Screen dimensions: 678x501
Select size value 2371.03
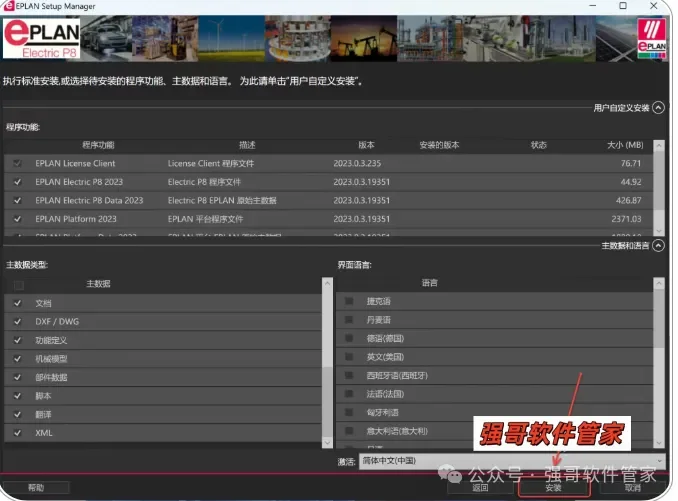[626, 219]
